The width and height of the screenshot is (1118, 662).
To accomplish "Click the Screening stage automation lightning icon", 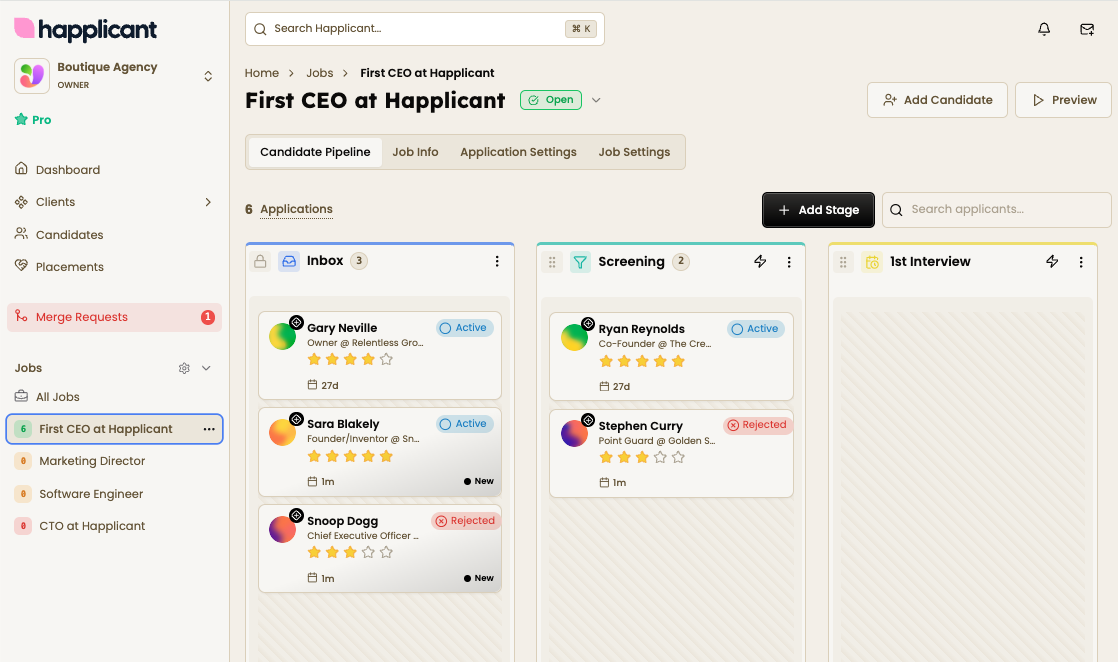I will 760,262.
